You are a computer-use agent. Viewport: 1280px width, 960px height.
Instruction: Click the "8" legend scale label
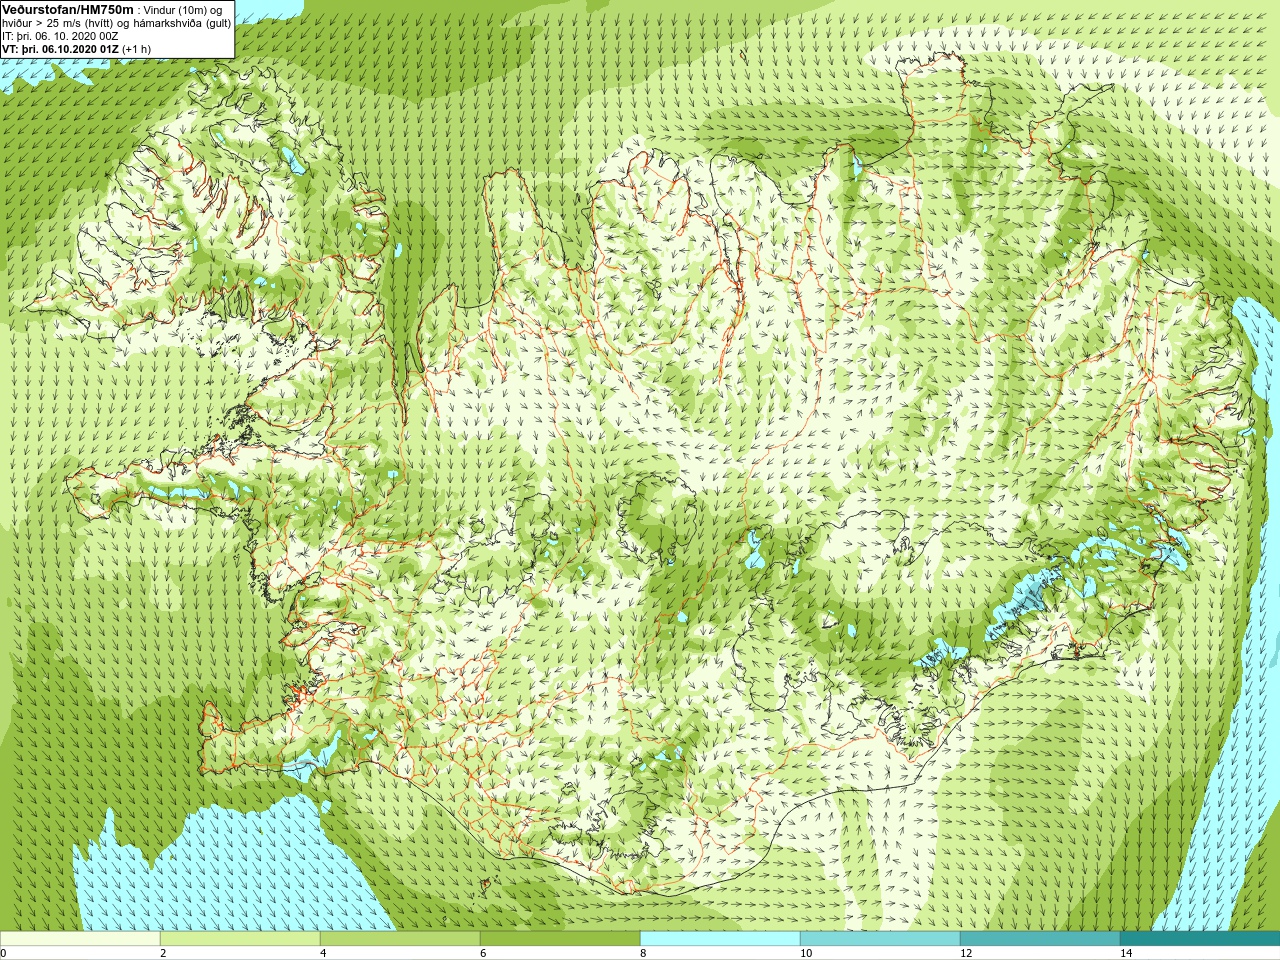click(643, 953)
